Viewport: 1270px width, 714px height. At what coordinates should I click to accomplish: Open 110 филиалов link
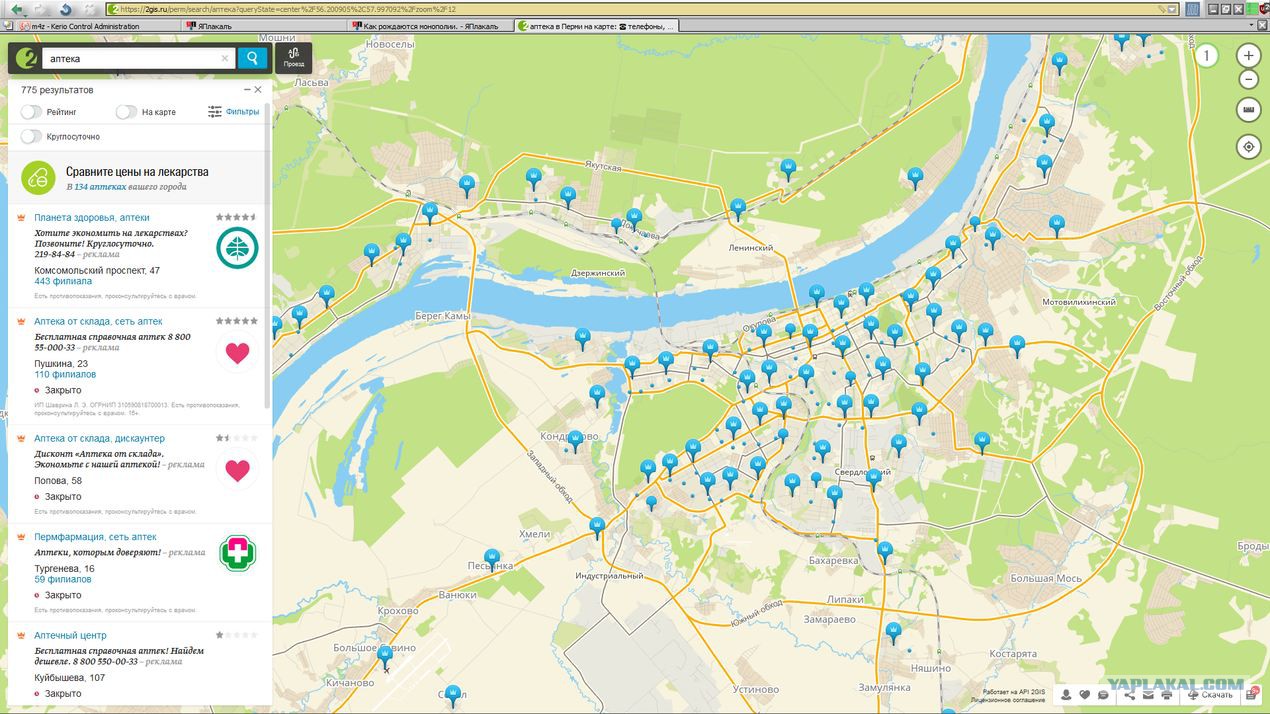click(65, 375)
